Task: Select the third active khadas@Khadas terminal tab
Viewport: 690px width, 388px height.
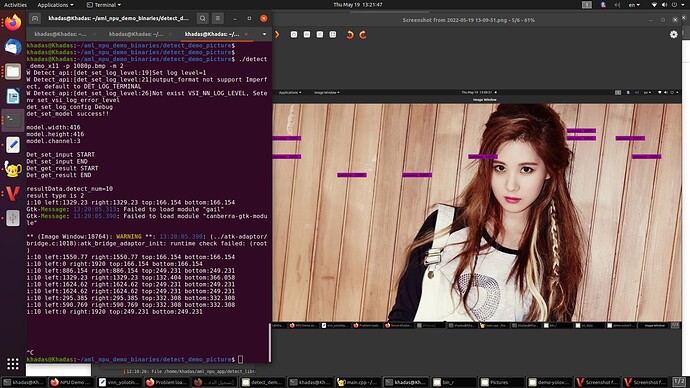Action: coord(212,34)
